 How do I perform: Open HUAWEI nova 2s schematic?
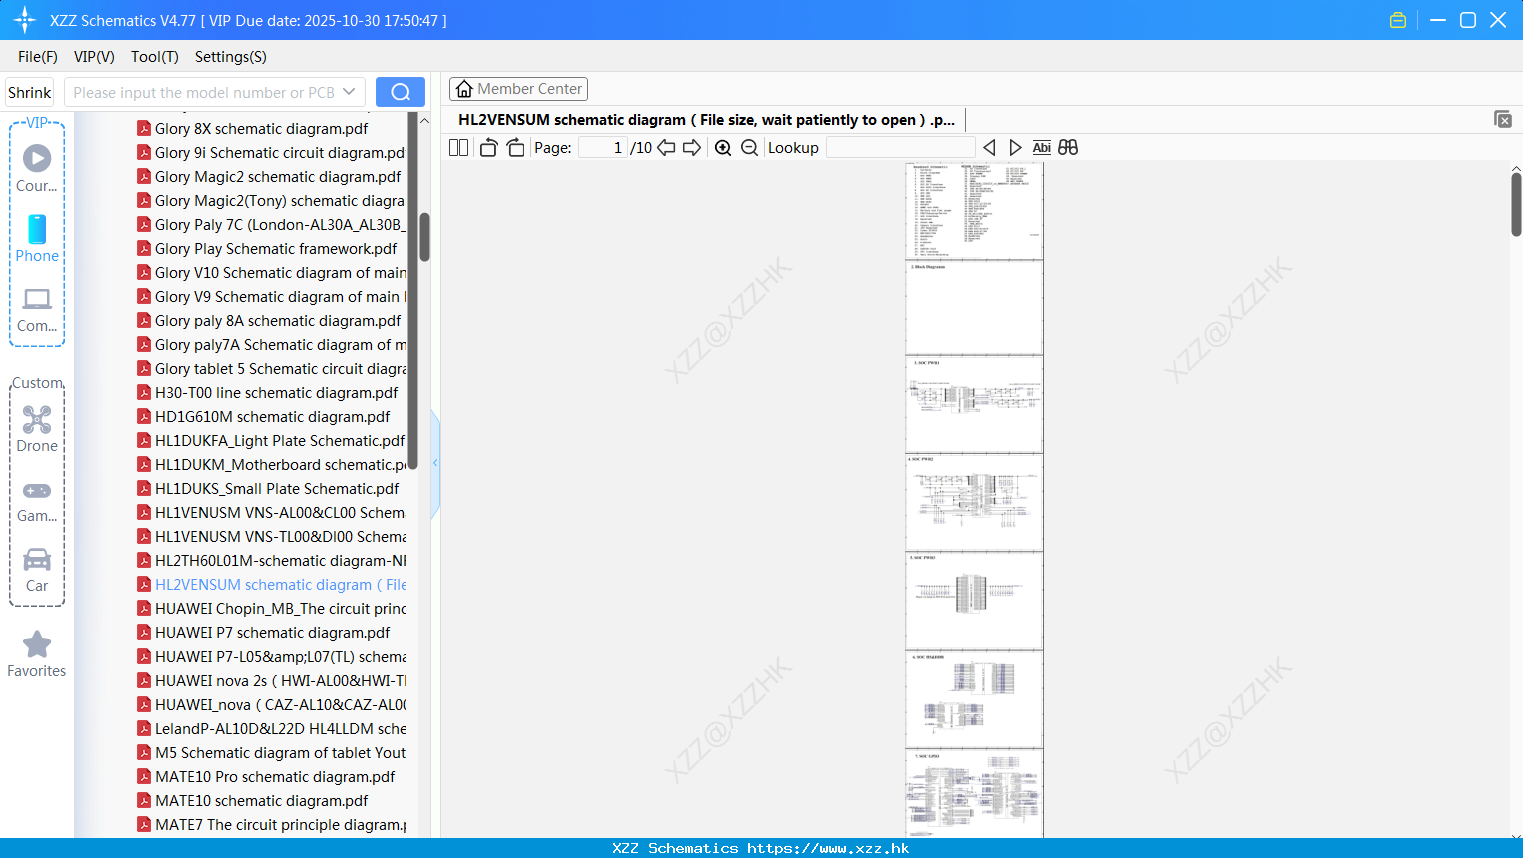pyautogui.click(x=271, y=680)
